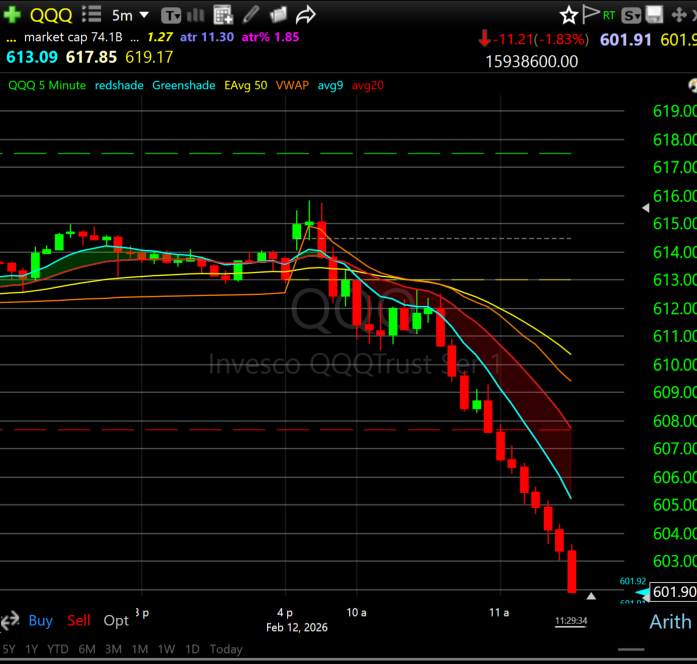Image resolution: width=697 pixels, height=664 pixels.
Task: Click the Buy button
Action: tap(40, 620)
